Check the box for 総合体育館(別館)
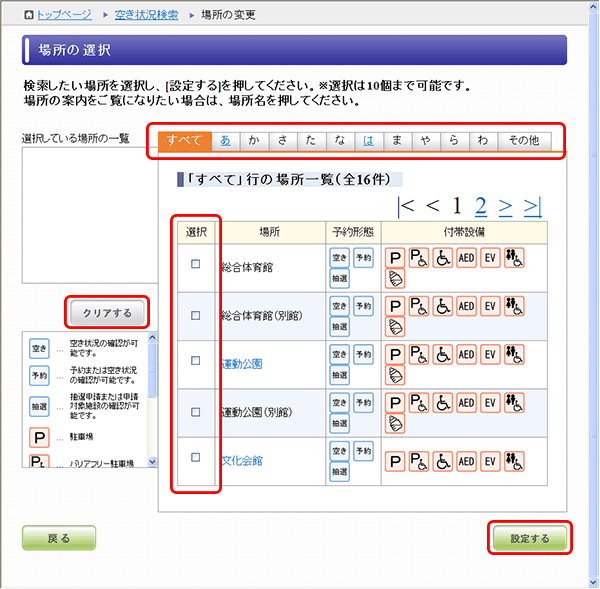 pyautogui.click(x=196, y=315)
